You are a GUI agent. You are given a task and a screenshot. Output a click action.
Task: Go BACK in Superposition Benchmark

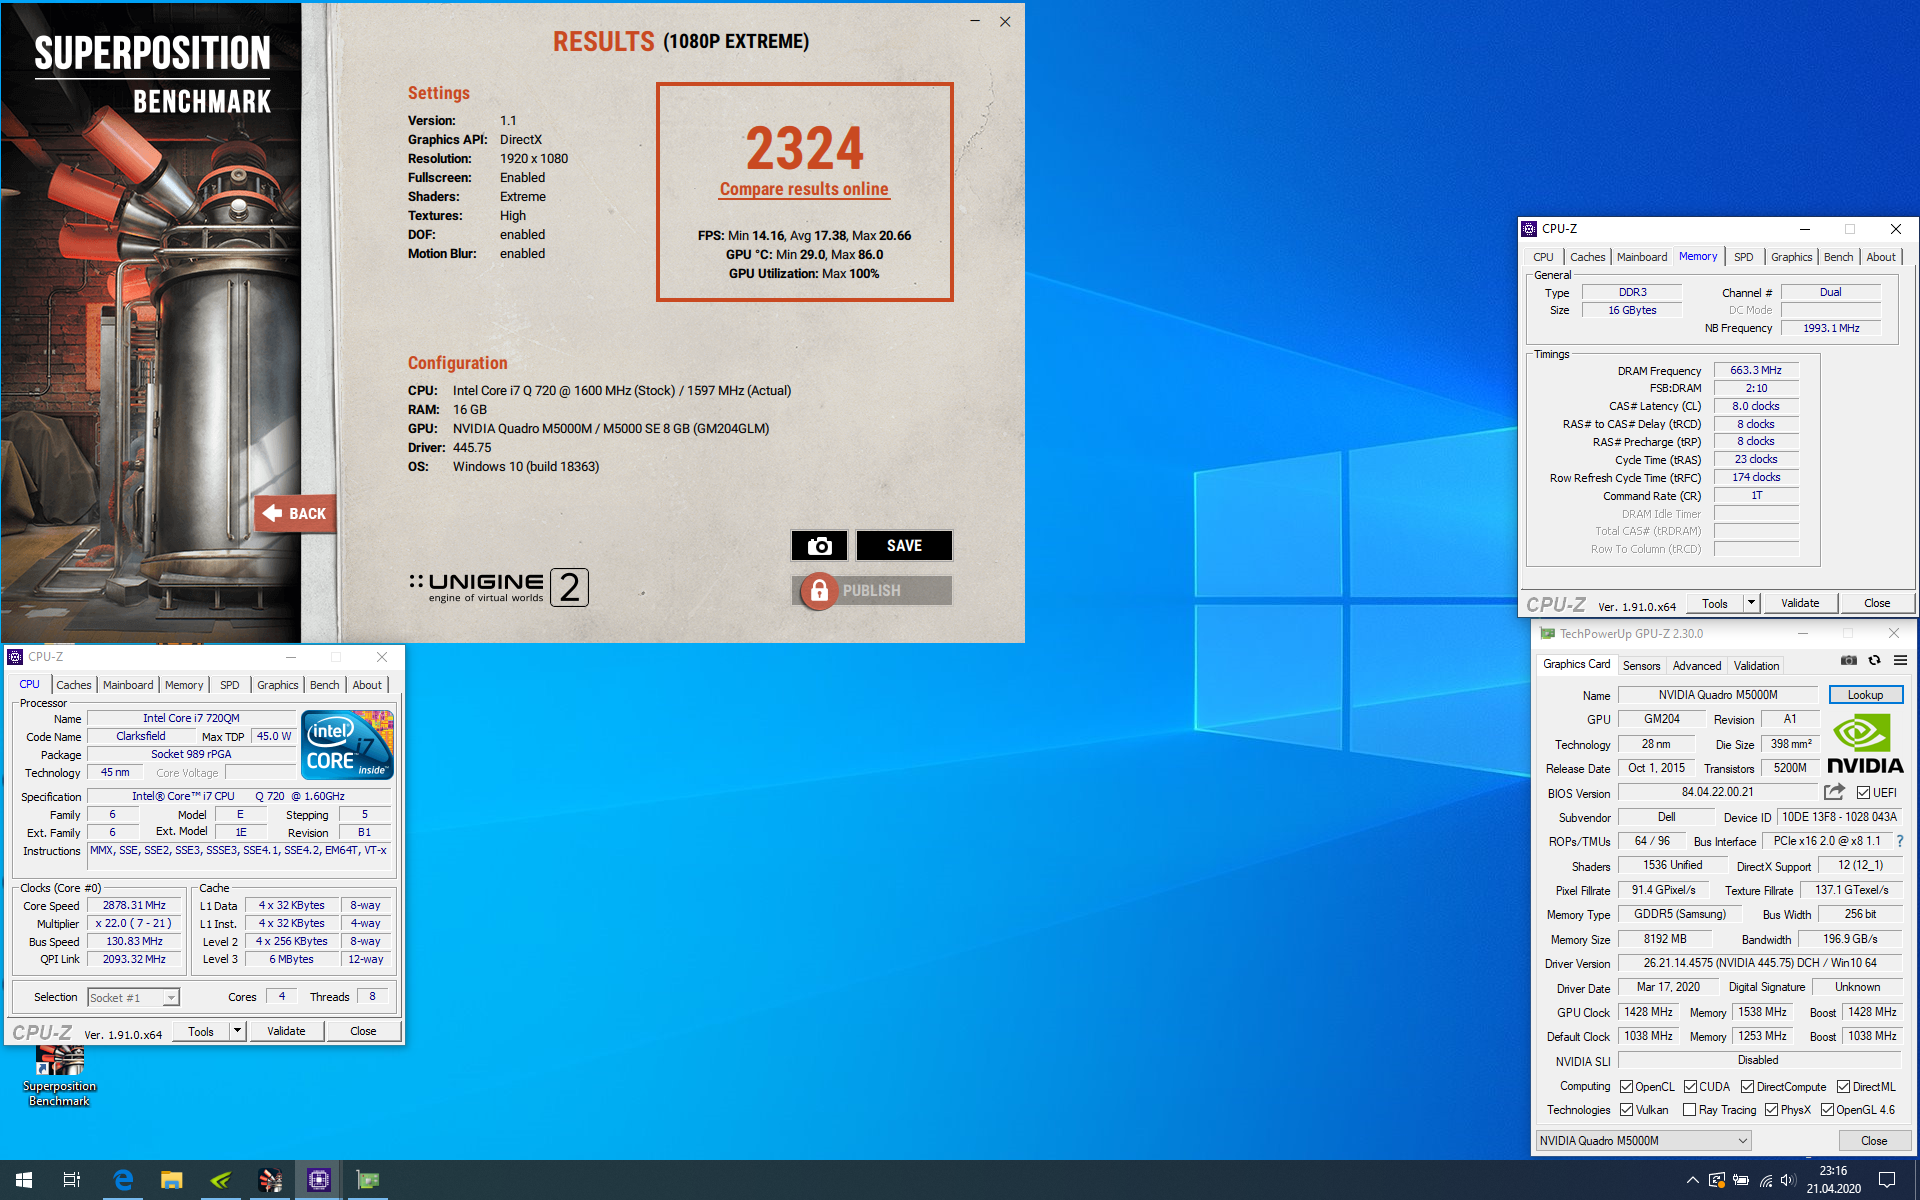coord(295,513)
